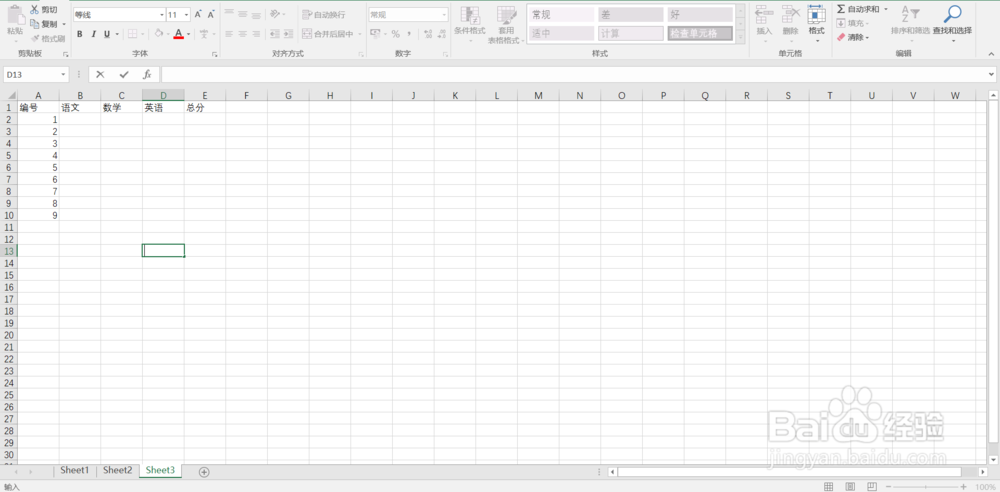Align text right
The height and width of the screenshot is (492, 1000).
pyautogui.click(x=256, y=34)
